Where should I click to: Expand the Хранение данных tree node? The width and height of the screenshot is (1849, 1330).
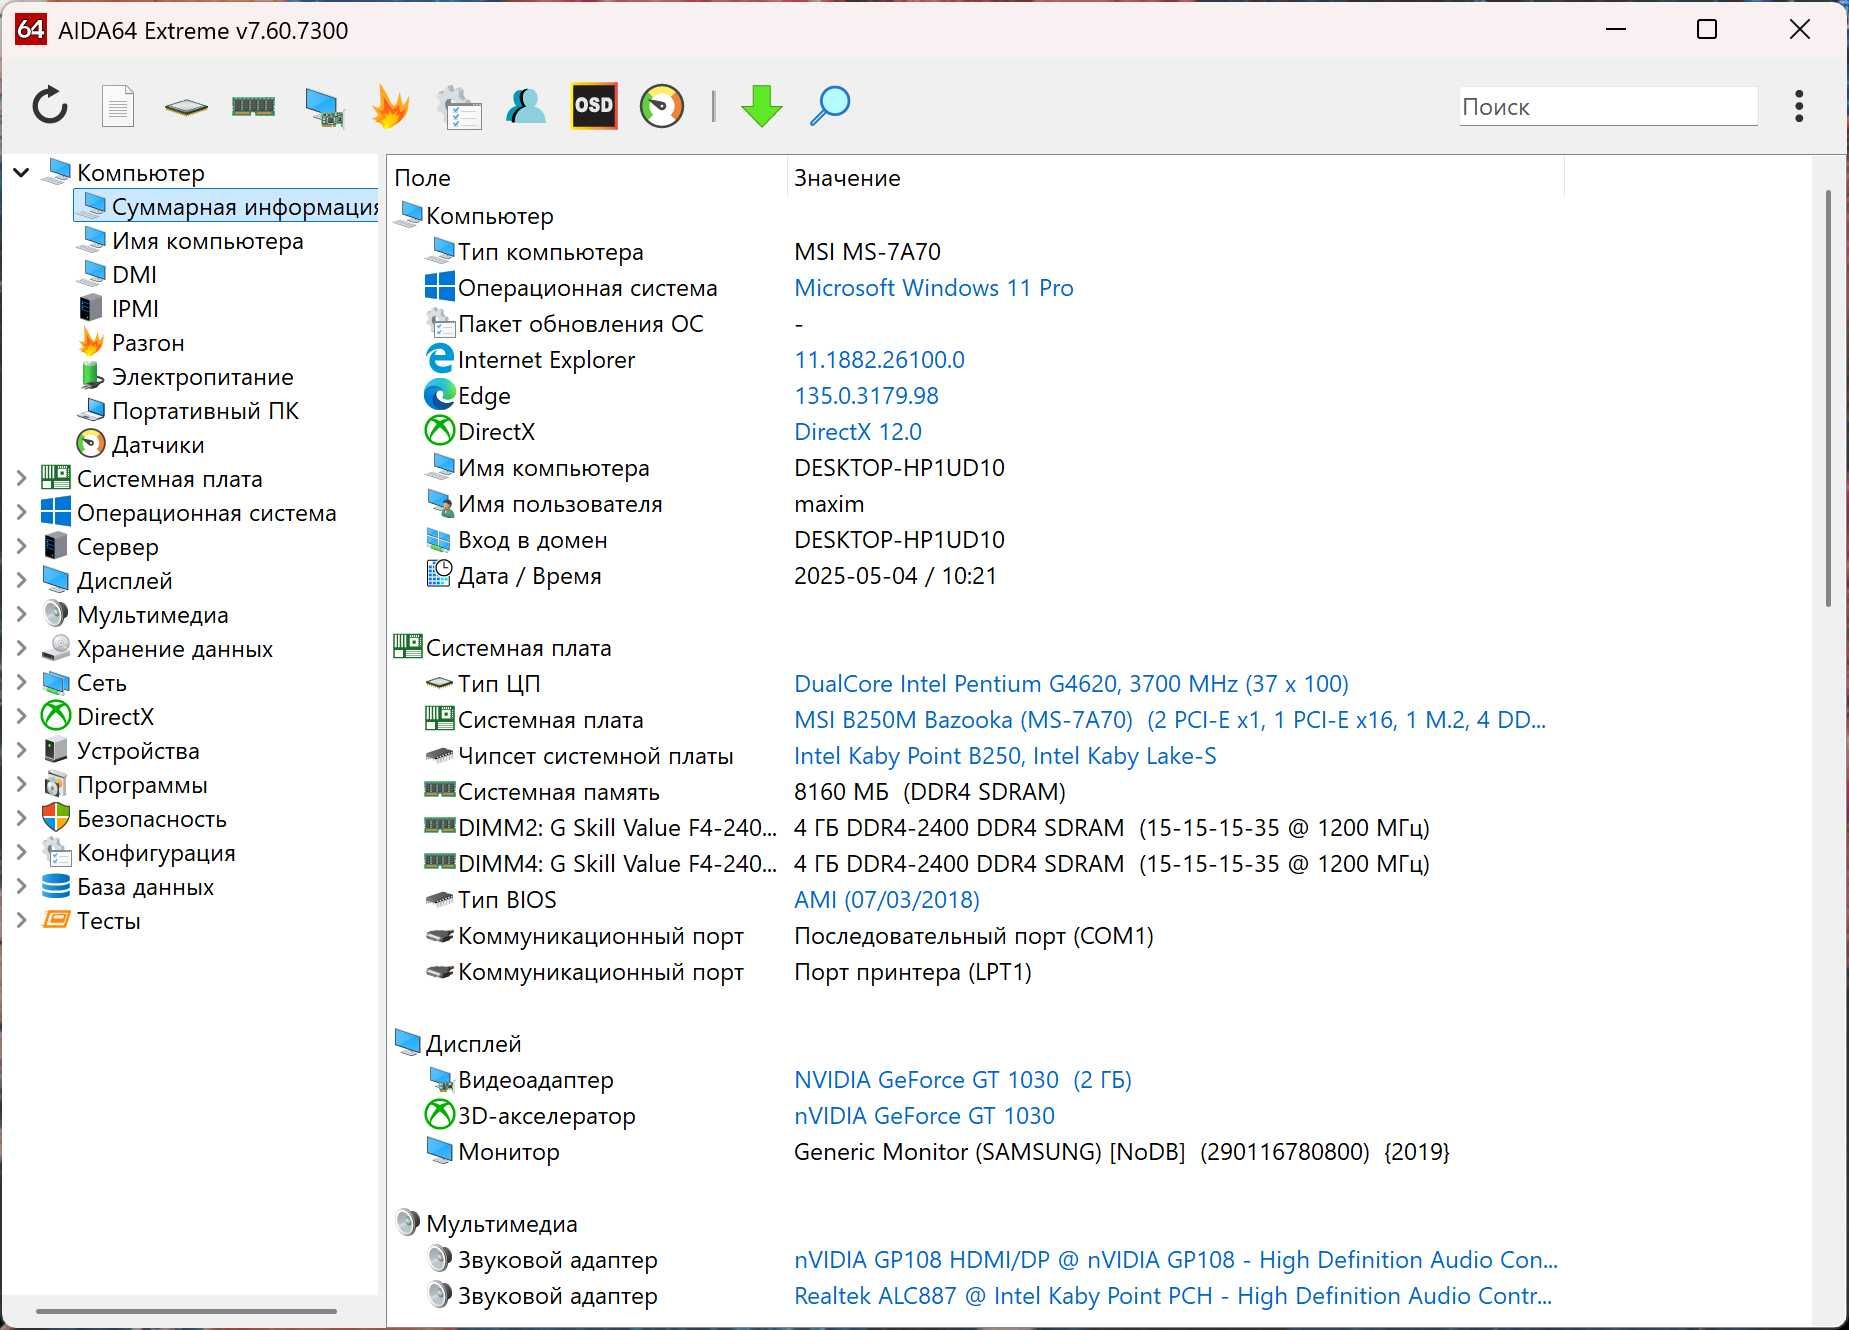(21, 649)
